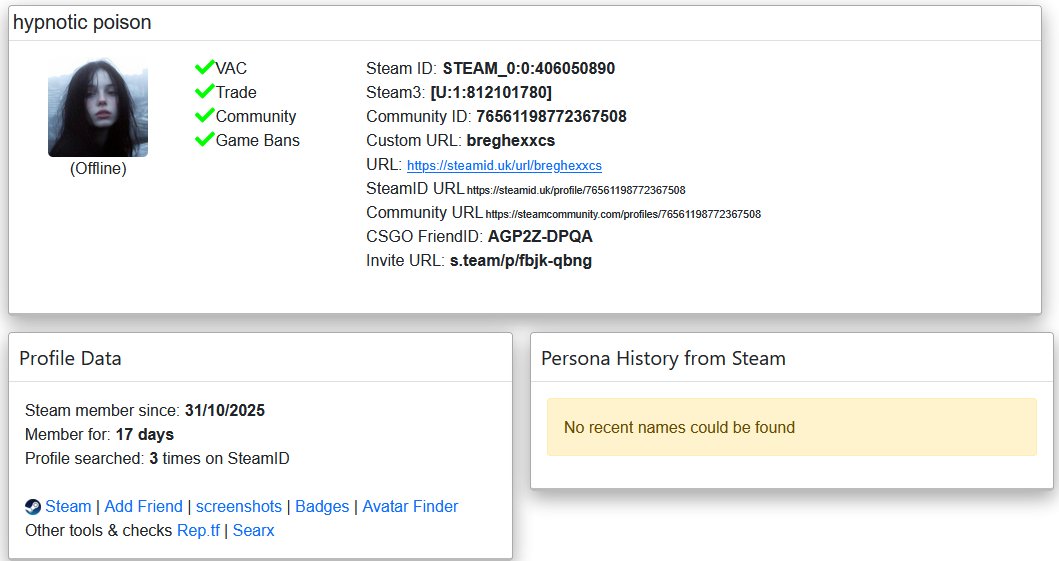Click the No recent names could be found notice
This screenshot has height=561, width=1059.
(x=792, y=427)
